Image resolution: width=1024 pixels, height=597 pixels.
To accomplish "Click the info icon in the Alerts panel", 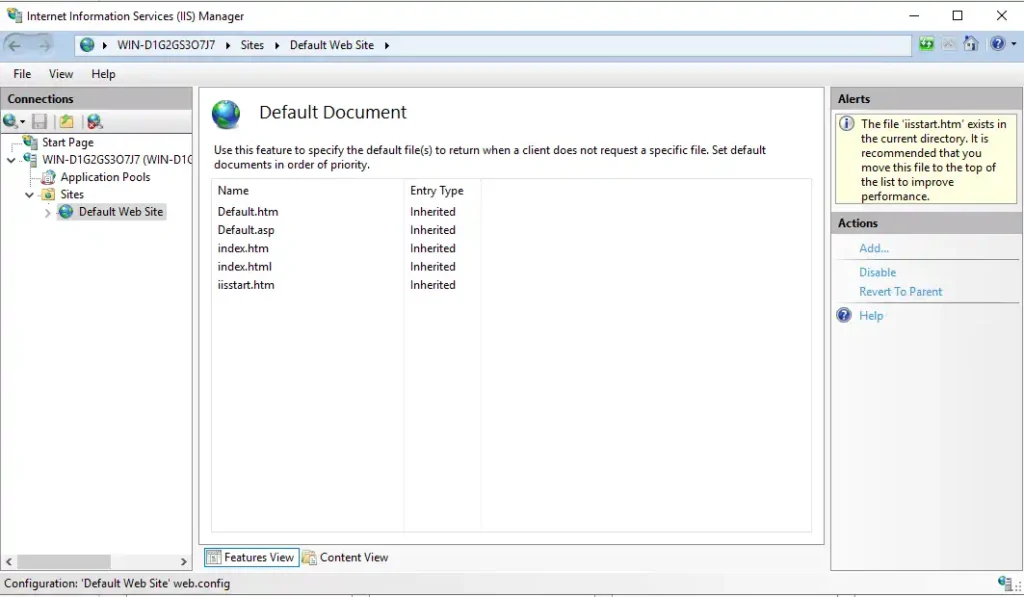I will coord(846,123).
